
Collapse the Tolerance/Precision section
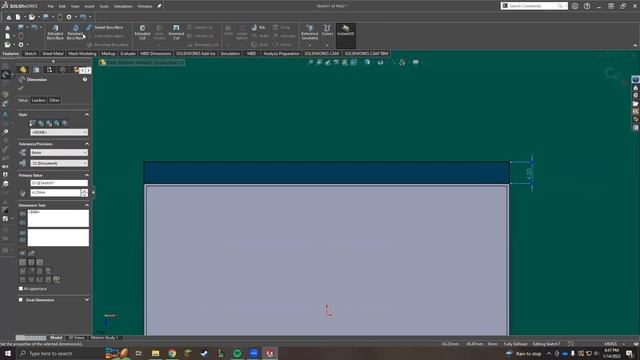pyautogui.click(x=87, y=144)
